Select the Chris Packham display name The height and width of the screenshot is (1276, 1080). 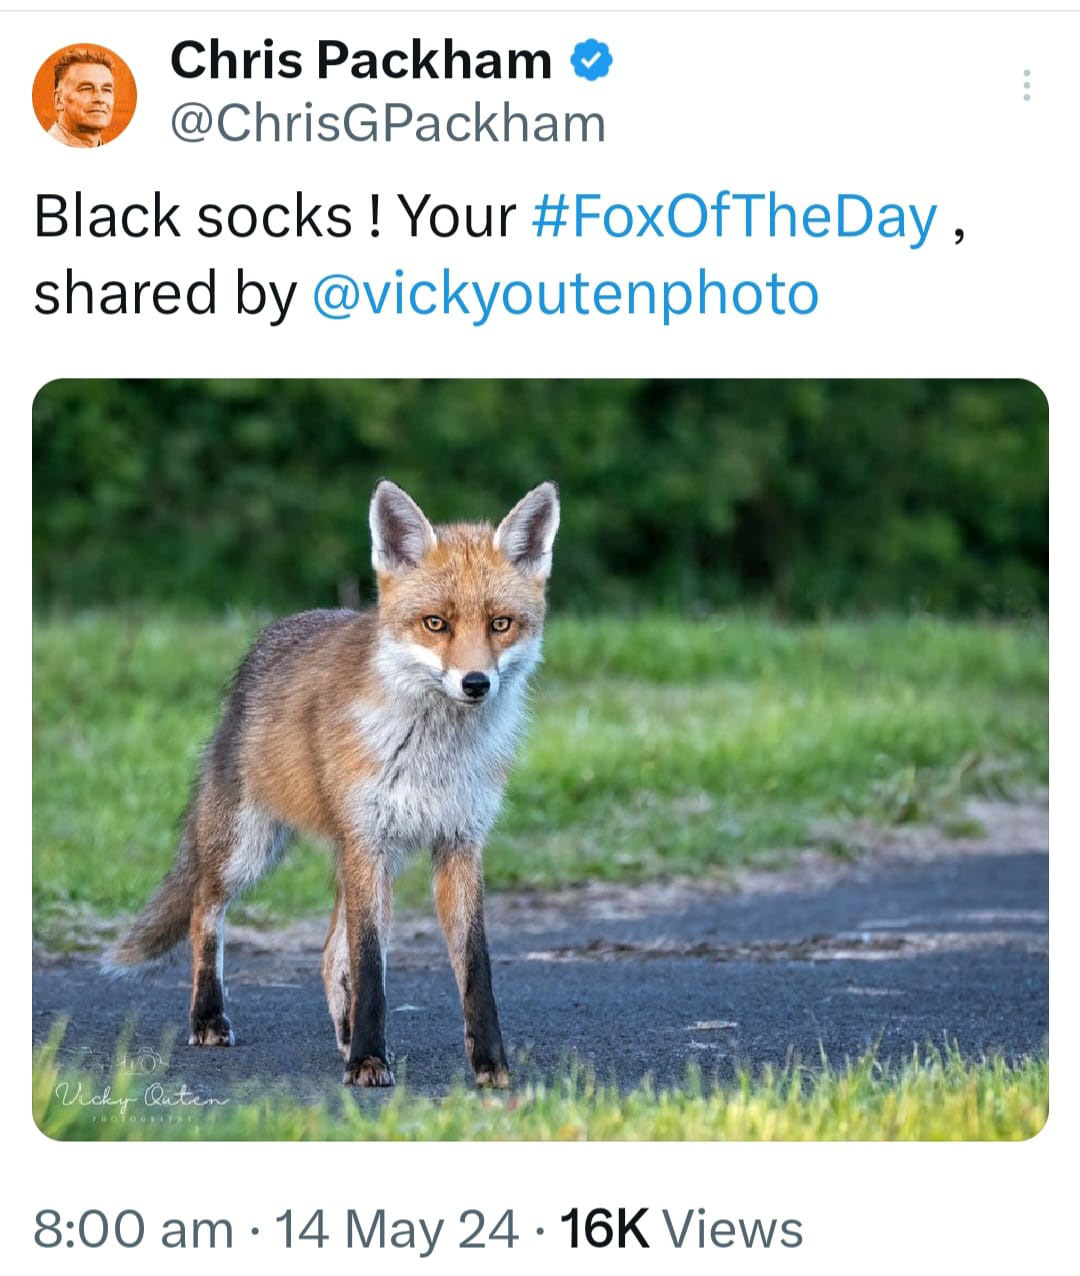(360, 60)
